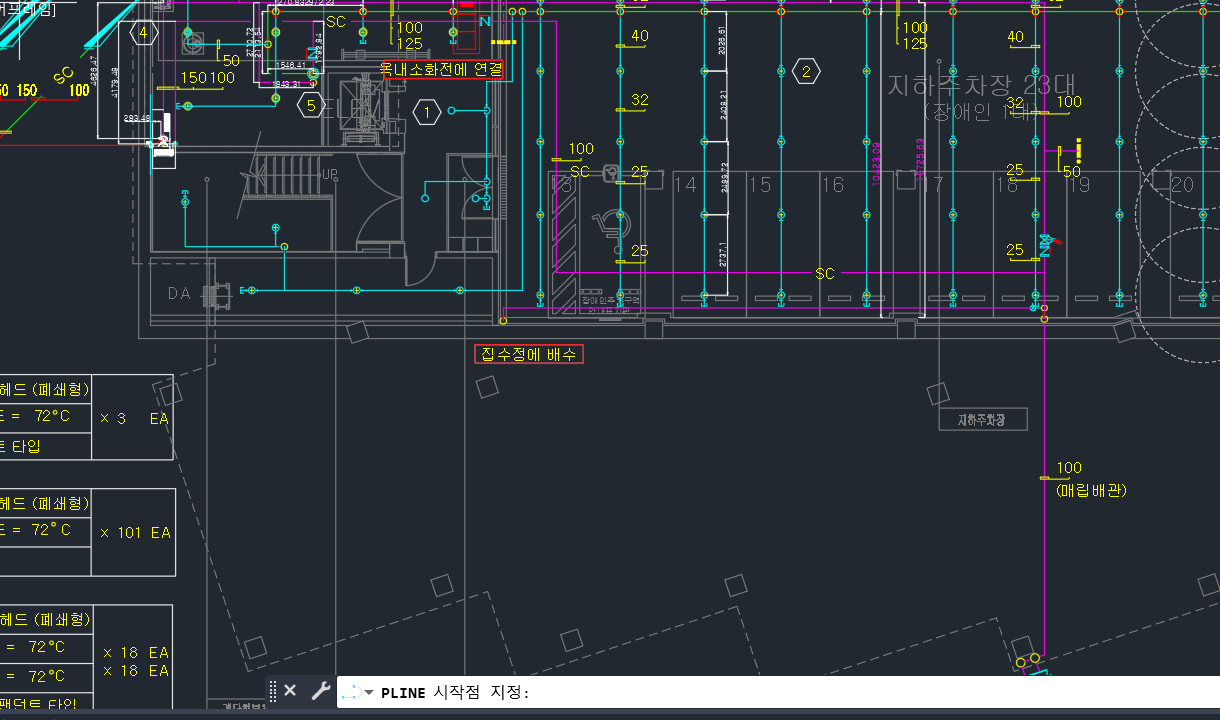Click the UP stair direction label
The width and height of the screenshot is (1220, 720).
pos(329,174)
